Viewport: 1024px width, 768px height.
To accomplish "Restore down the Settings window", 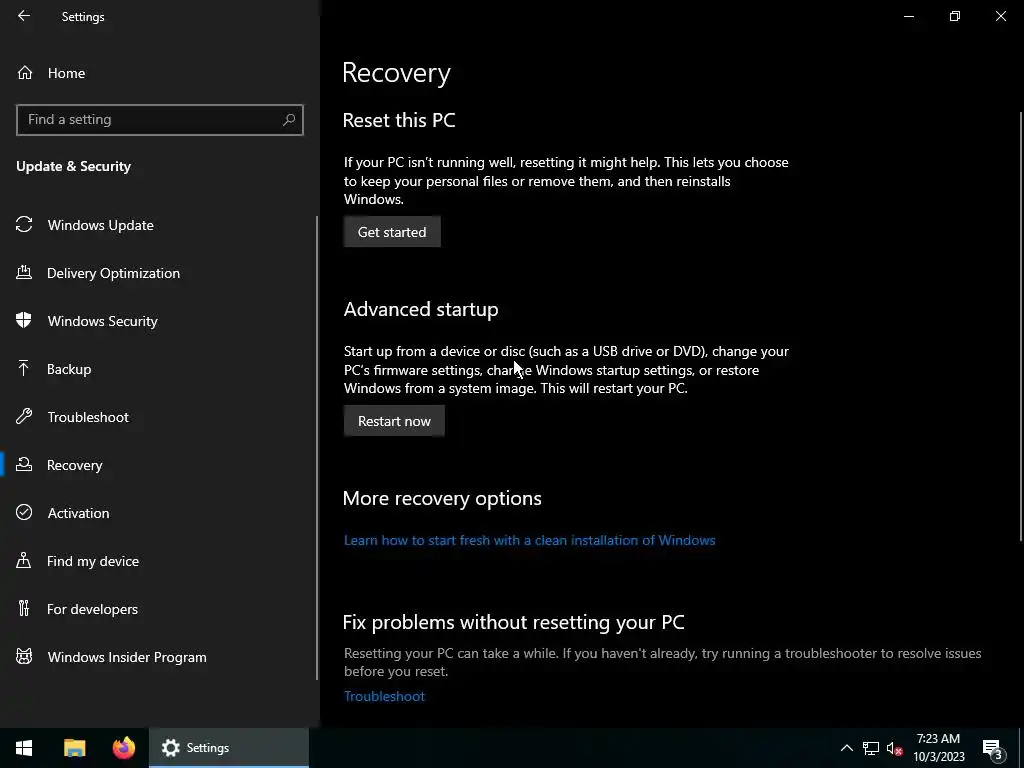I will coord(955,16).
